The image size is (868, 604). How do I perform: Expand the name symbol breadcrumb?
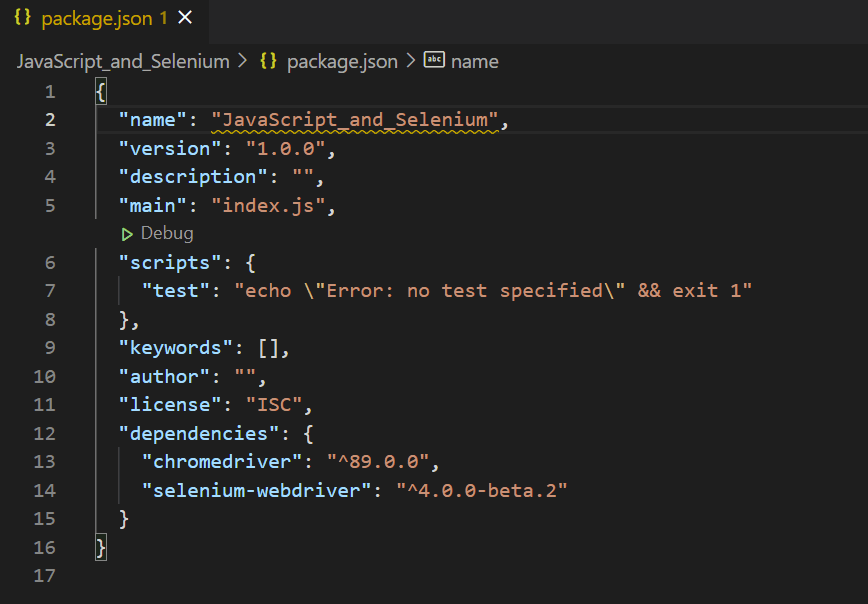tap(474, 61)
